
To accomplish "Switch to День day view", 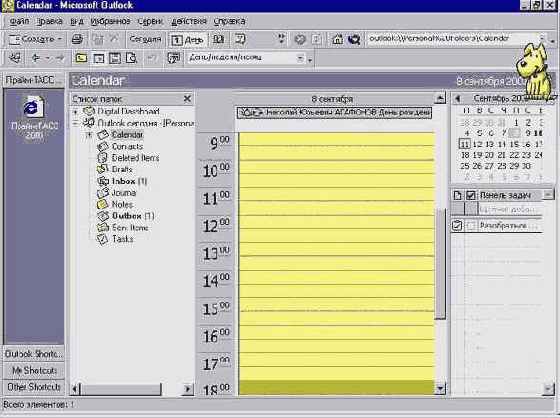I will (x=188, y=39).
